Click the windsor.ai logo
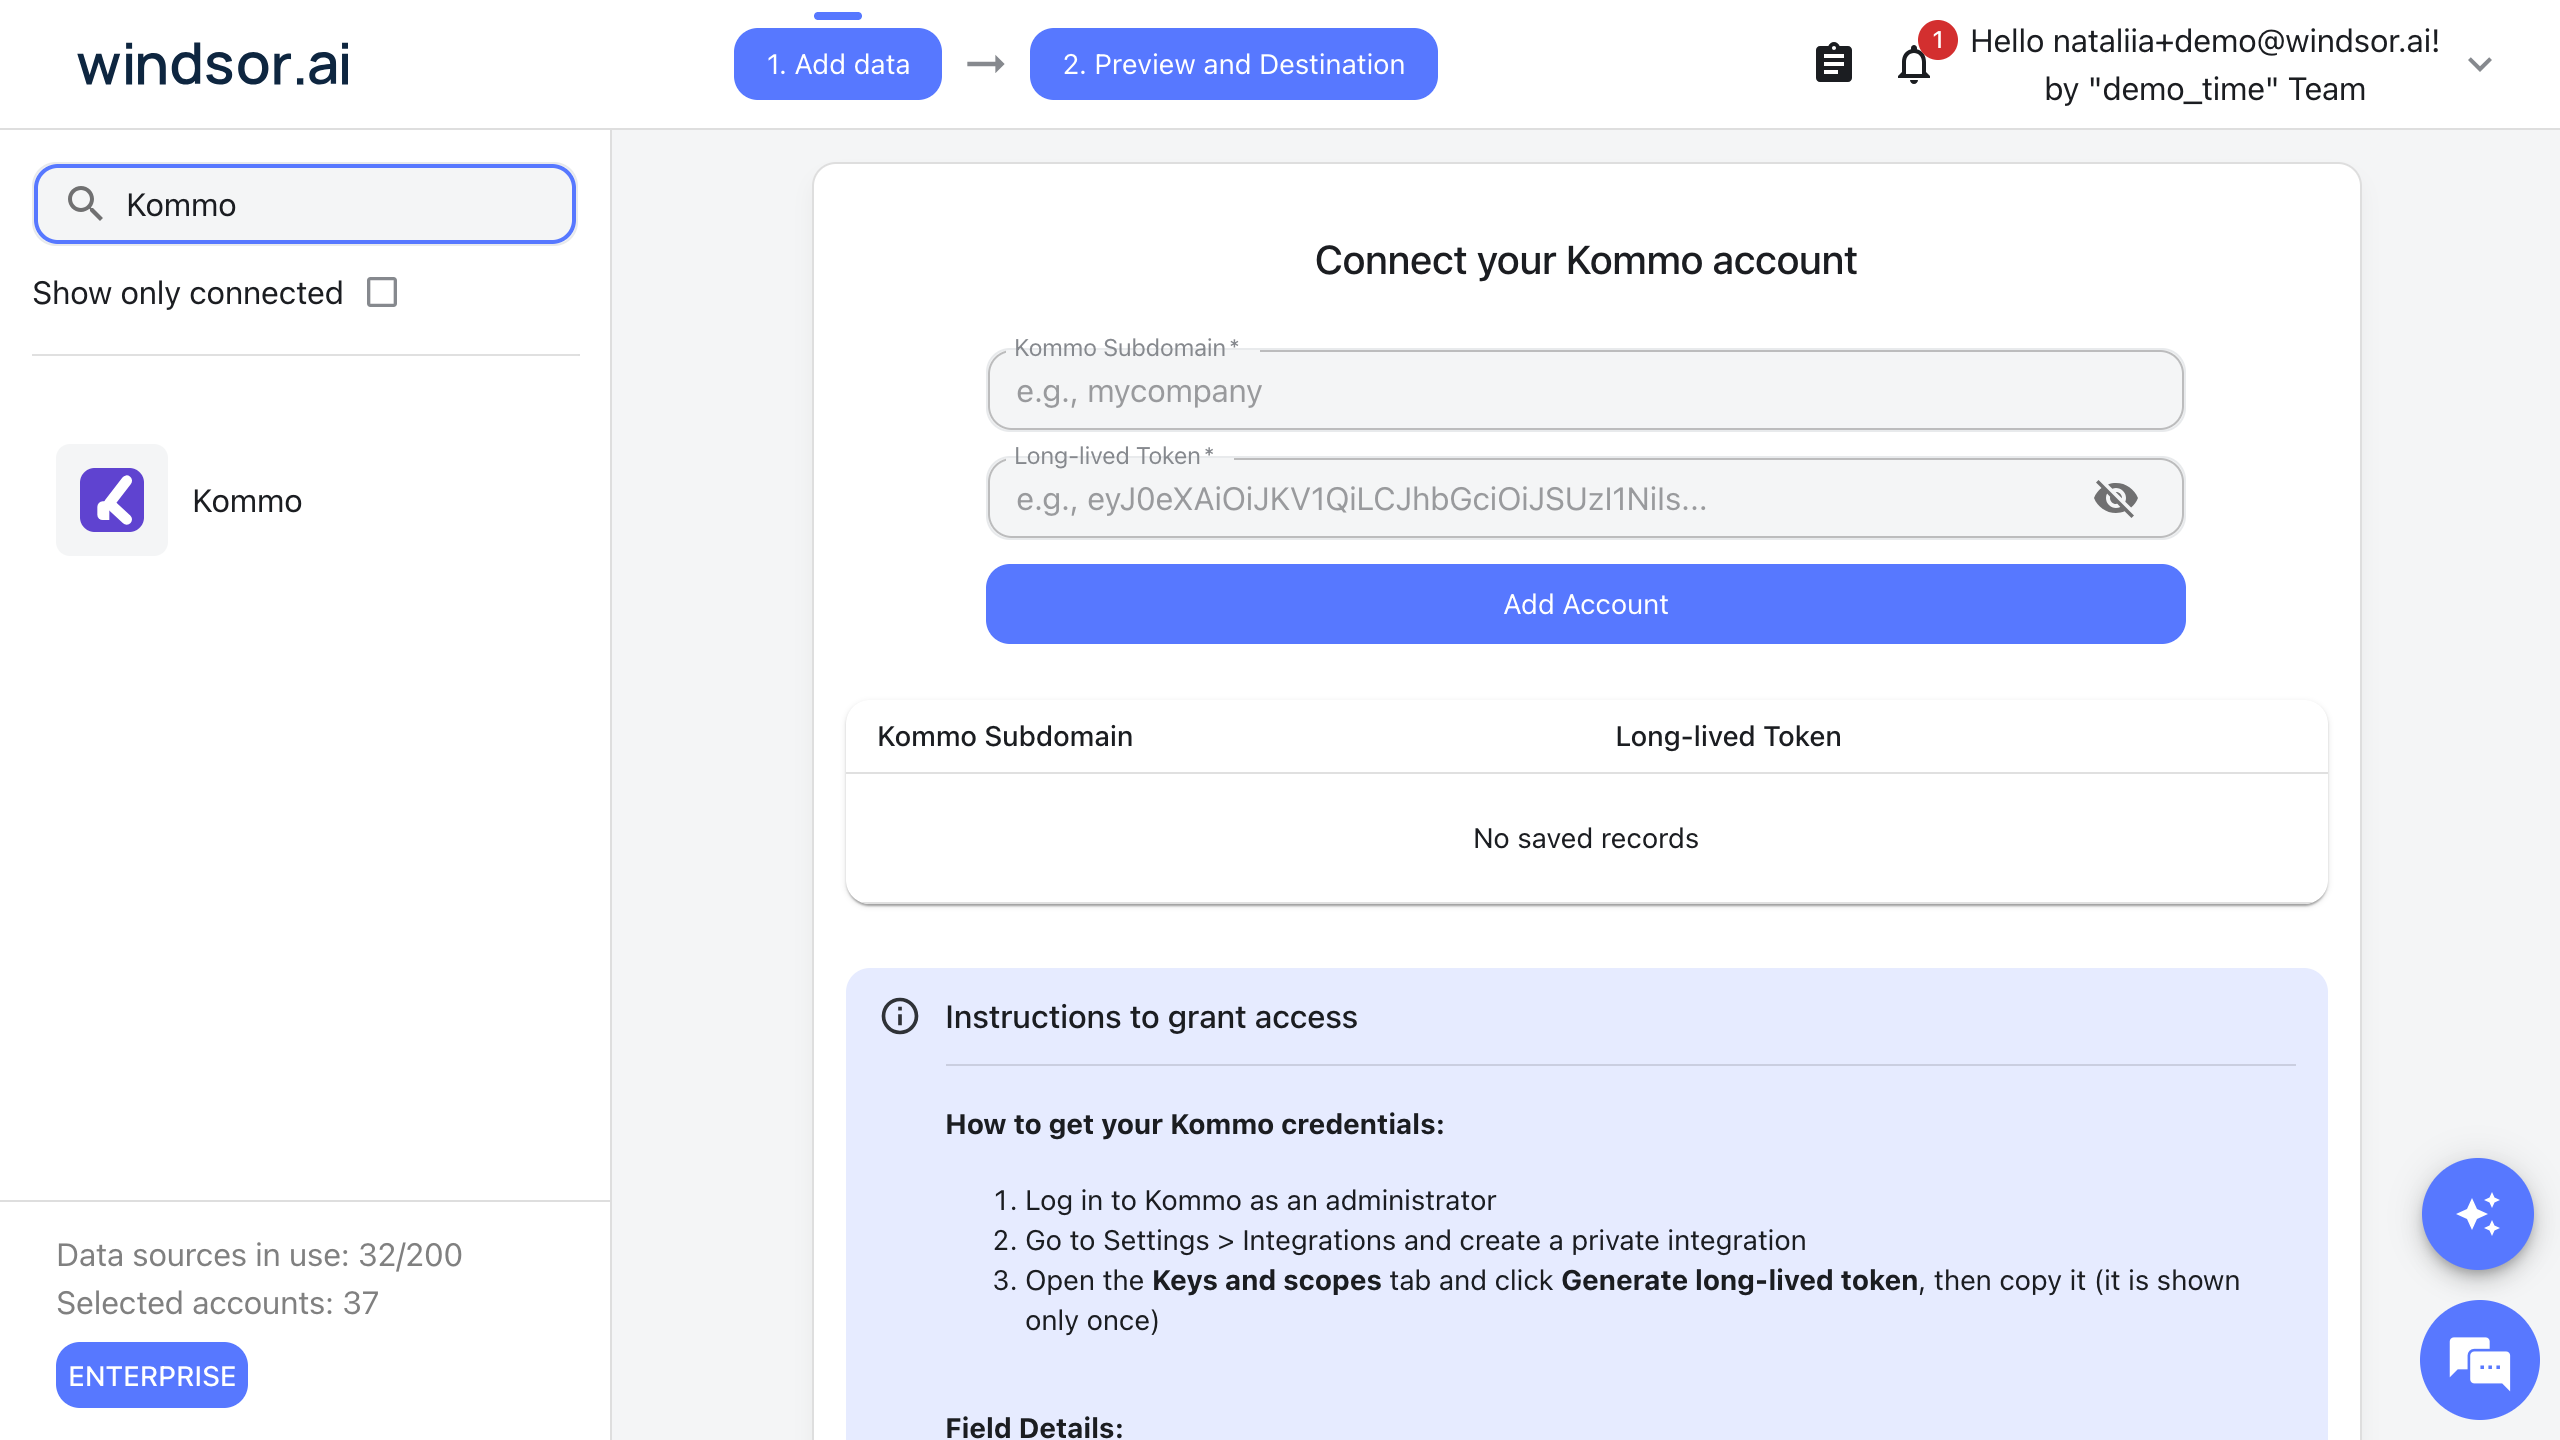The image size is (2560, 1440). click(214, 64)
